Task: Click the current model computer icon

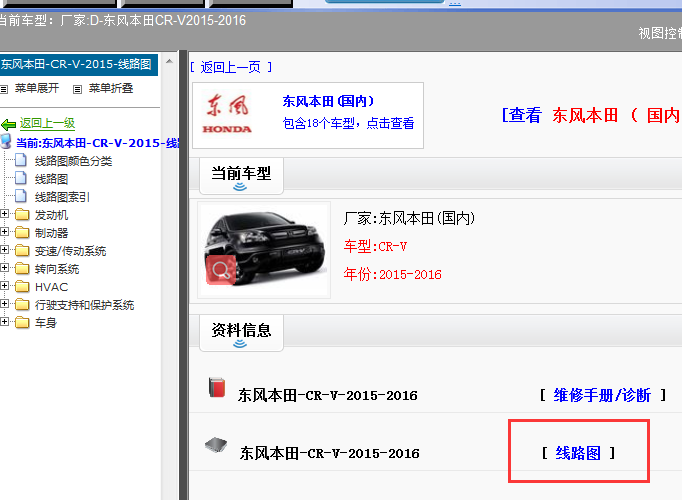Action: (x=6, y=142)
